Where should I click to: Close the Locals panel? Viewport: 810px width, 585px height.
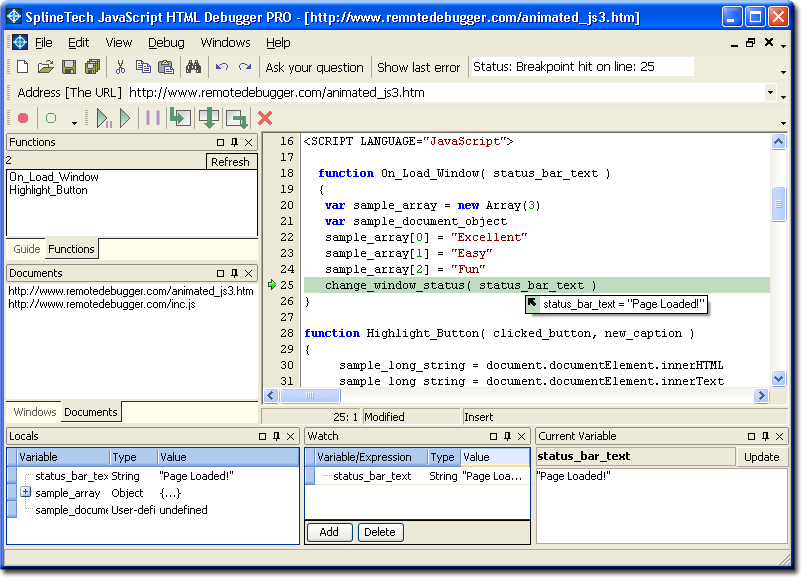click(x=290, y=436)
